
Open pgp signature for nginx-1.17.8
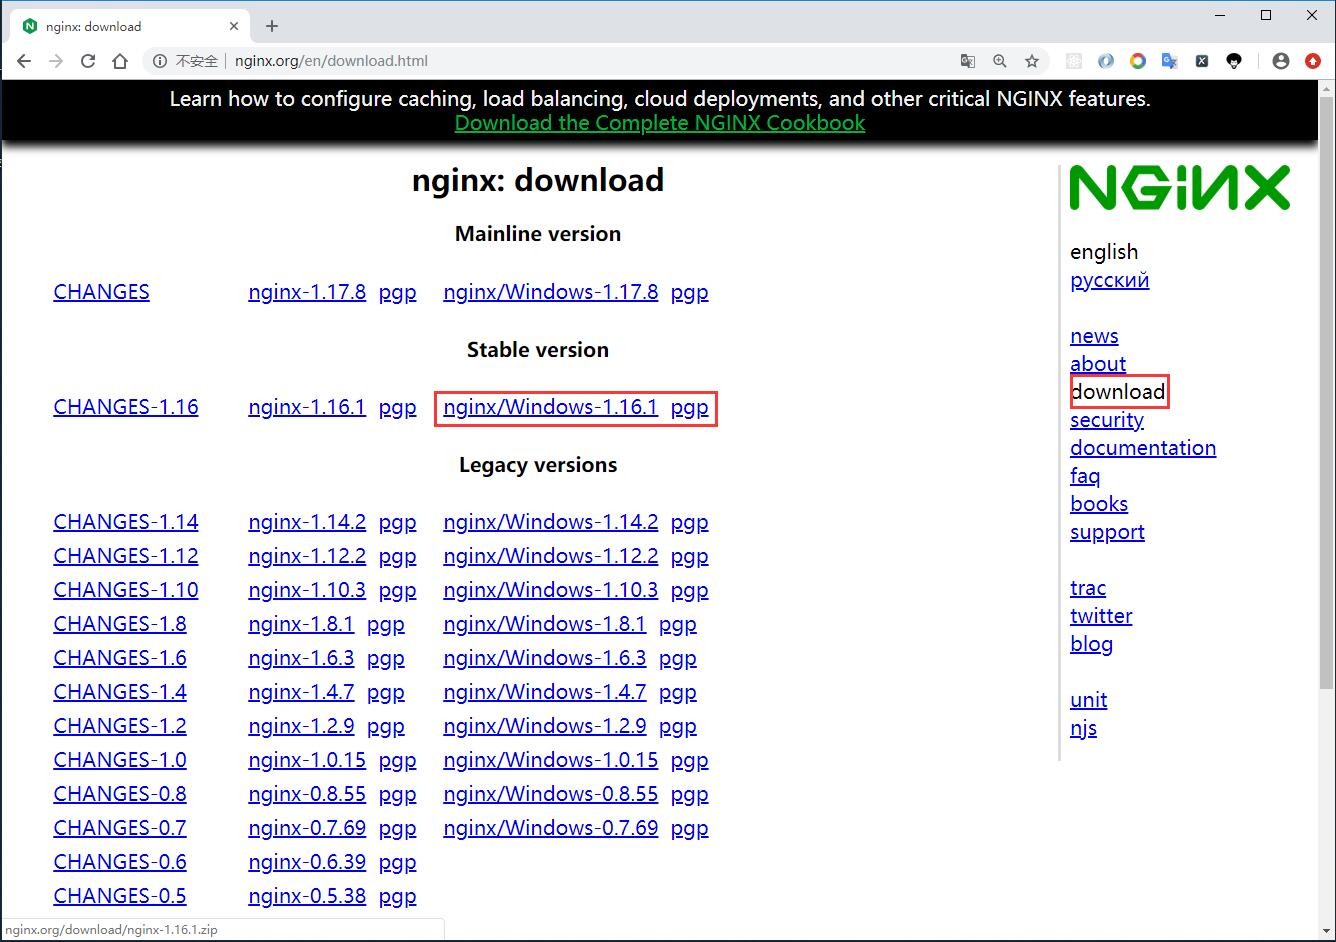click(397, 292)
